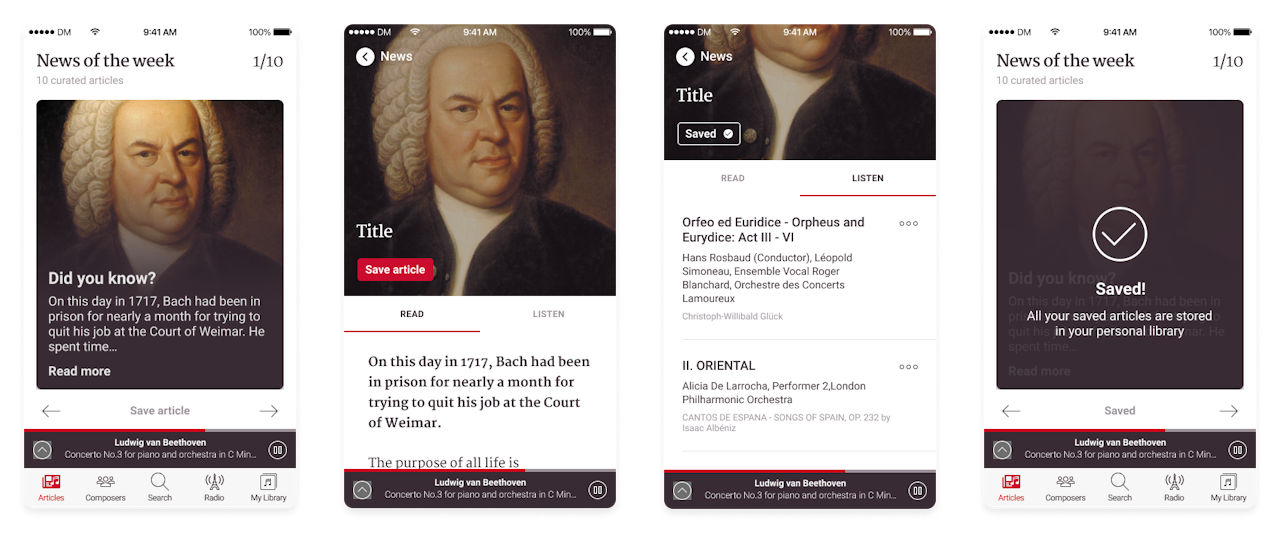This screenshot has height=533, width=1280.
Task: Open three-dot menu for II. ORIENTAL track
Action: (908, 366)
